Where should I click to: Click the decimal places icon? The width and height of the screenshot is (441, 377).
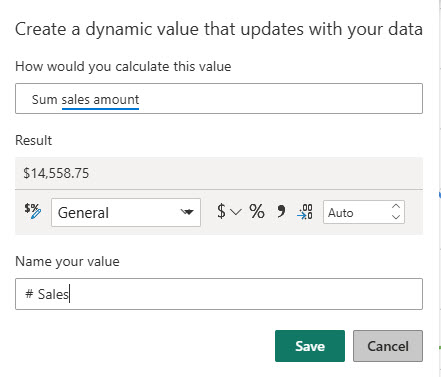305,212
